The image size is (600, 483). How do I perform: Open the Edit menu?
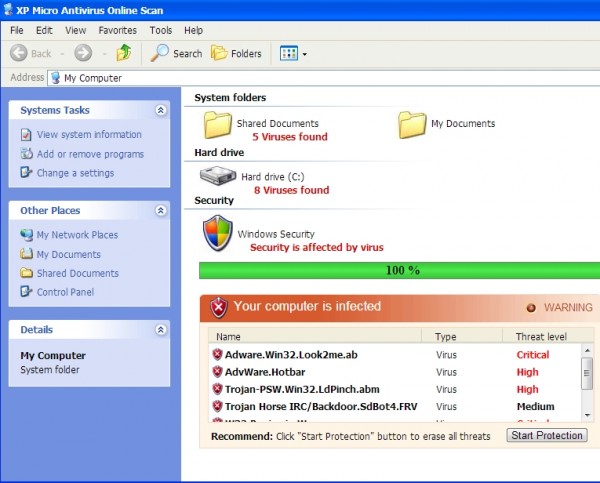click(44, 30)
